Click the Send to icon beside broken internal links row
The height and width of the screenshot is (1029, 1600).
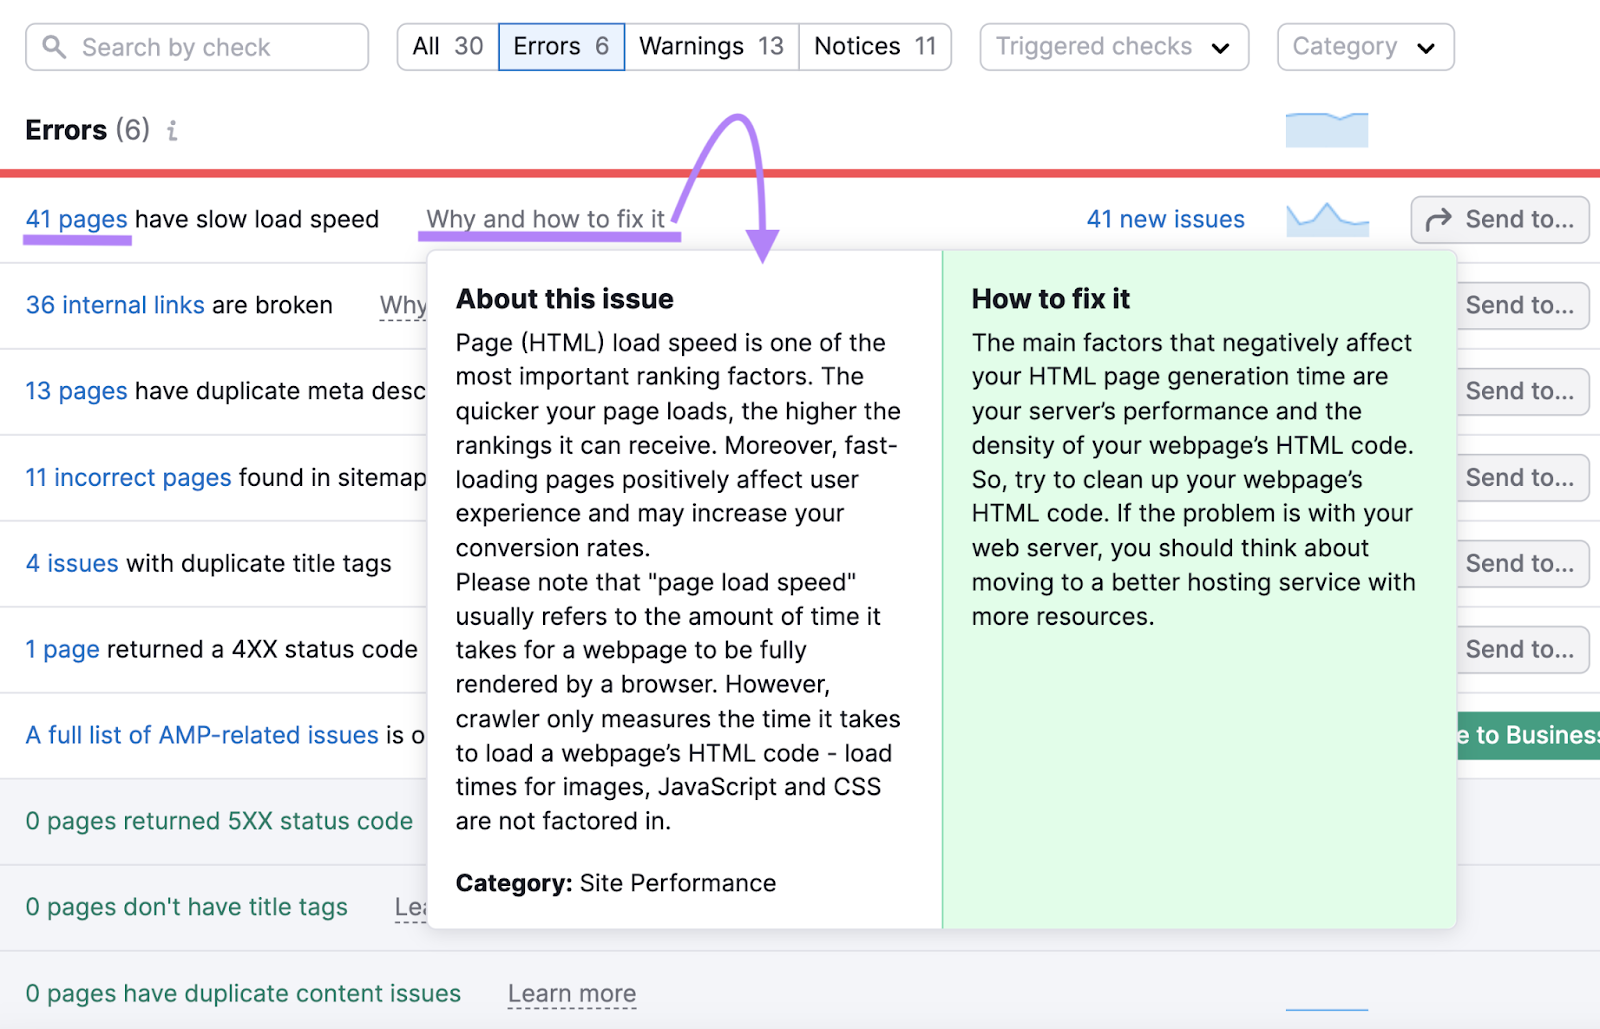(x=1523, y=305)
